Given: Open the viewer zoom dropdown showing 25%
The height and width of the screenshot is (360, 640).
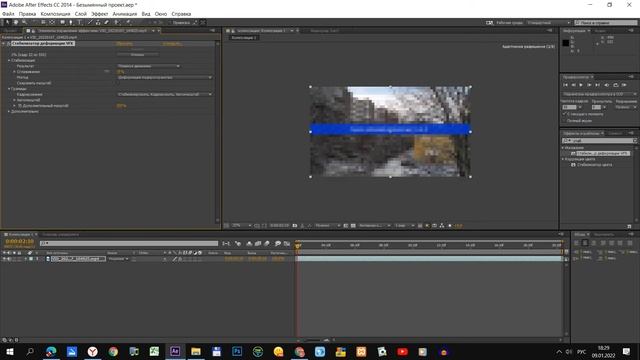Looking at the screenshot, I should (x=242, y=225).
